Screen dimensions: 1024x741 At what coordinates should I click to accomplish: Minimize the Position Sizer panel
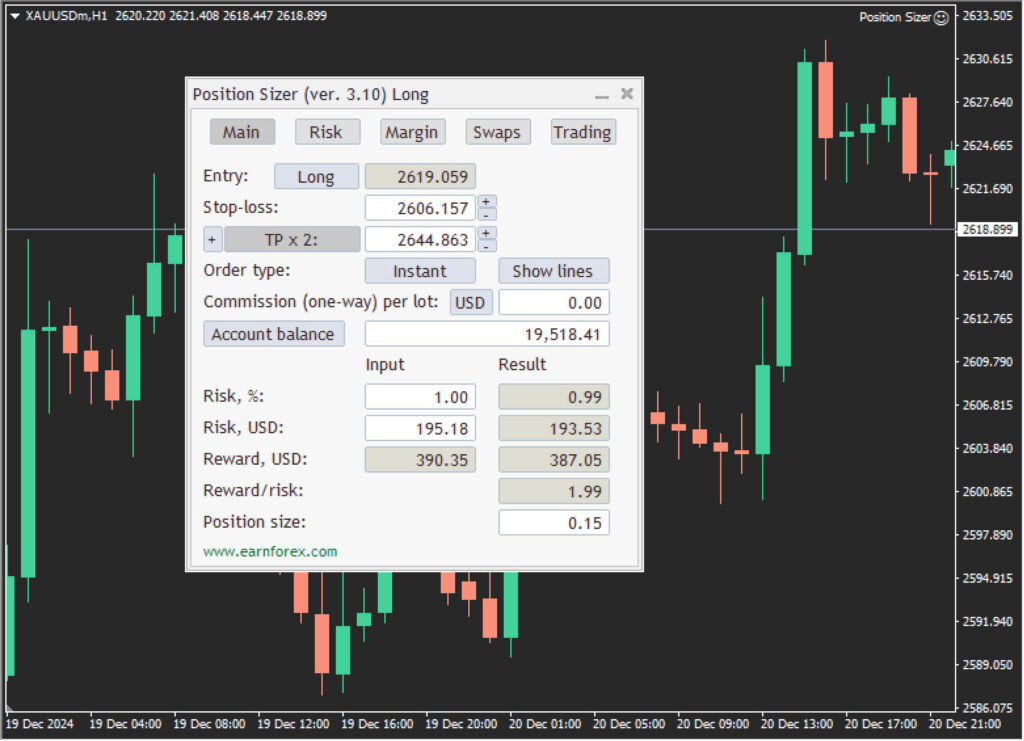click(602, 95)
